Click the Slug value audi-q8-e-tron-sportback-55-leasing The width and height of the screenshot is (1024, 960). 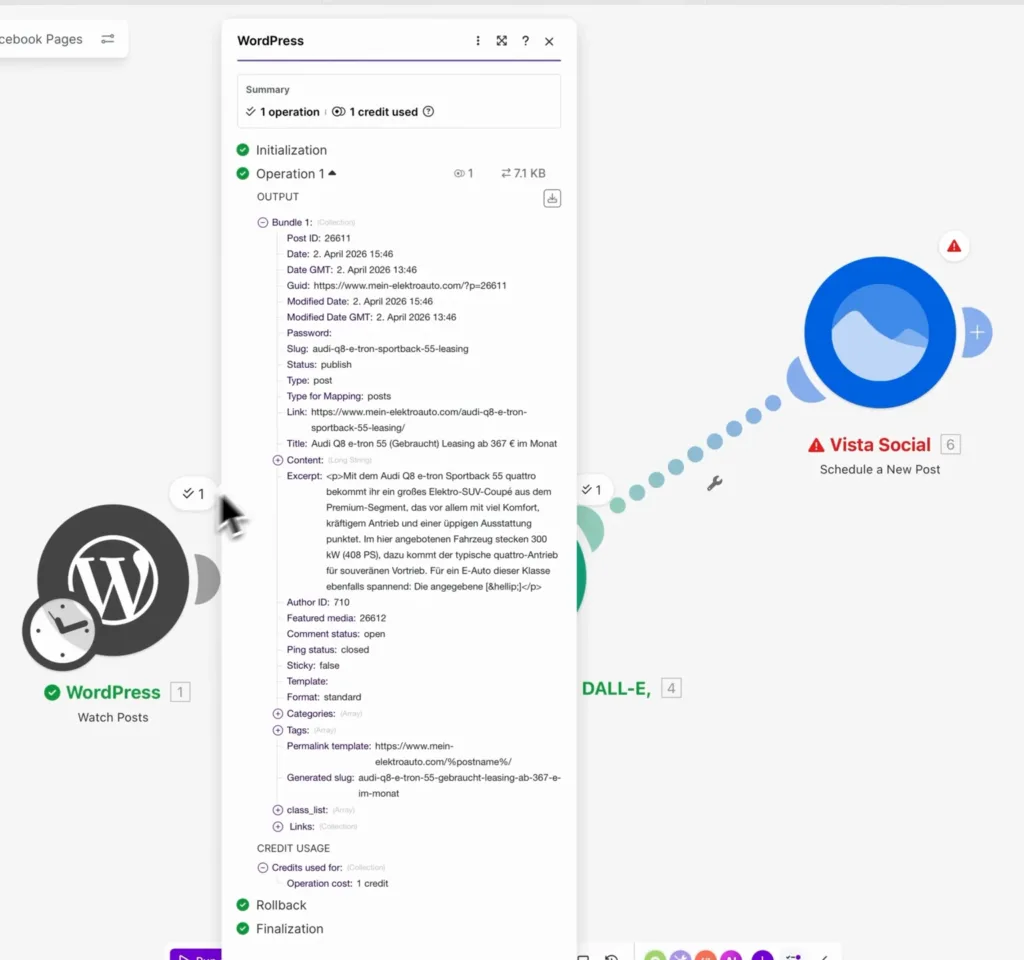(390, 349)
